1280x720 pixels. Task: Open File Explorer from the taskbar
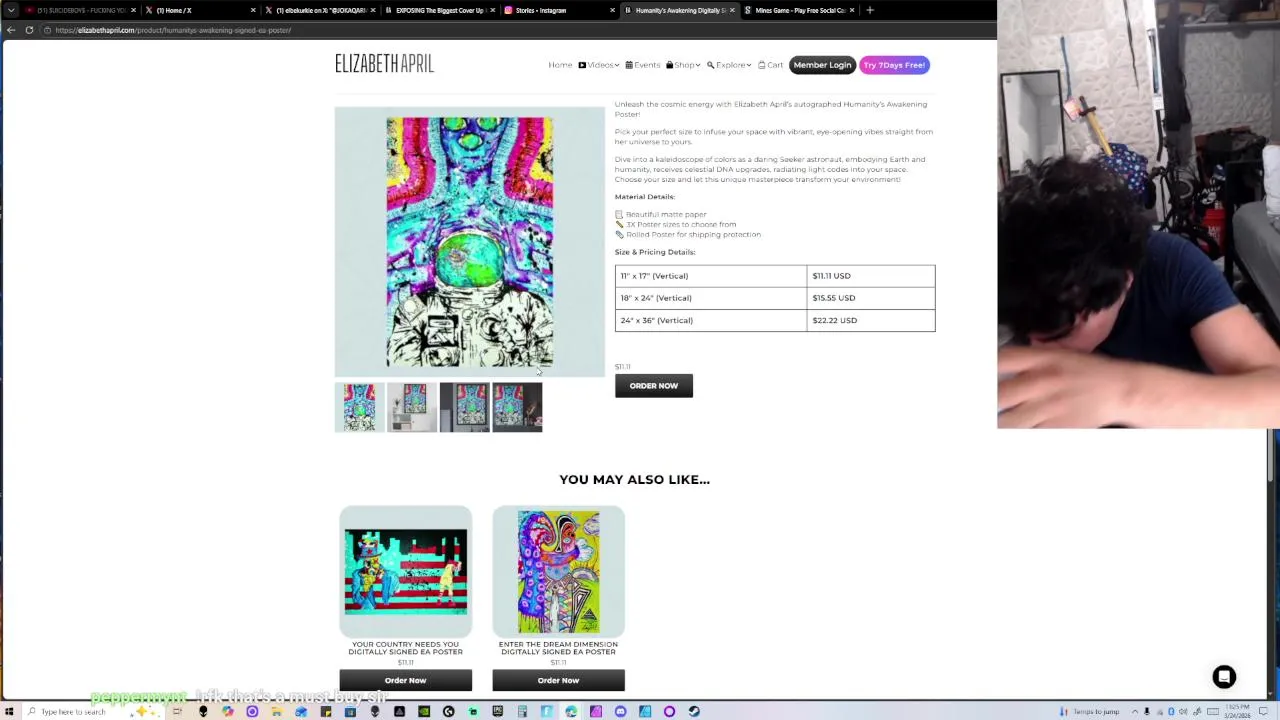click(276, 711)
